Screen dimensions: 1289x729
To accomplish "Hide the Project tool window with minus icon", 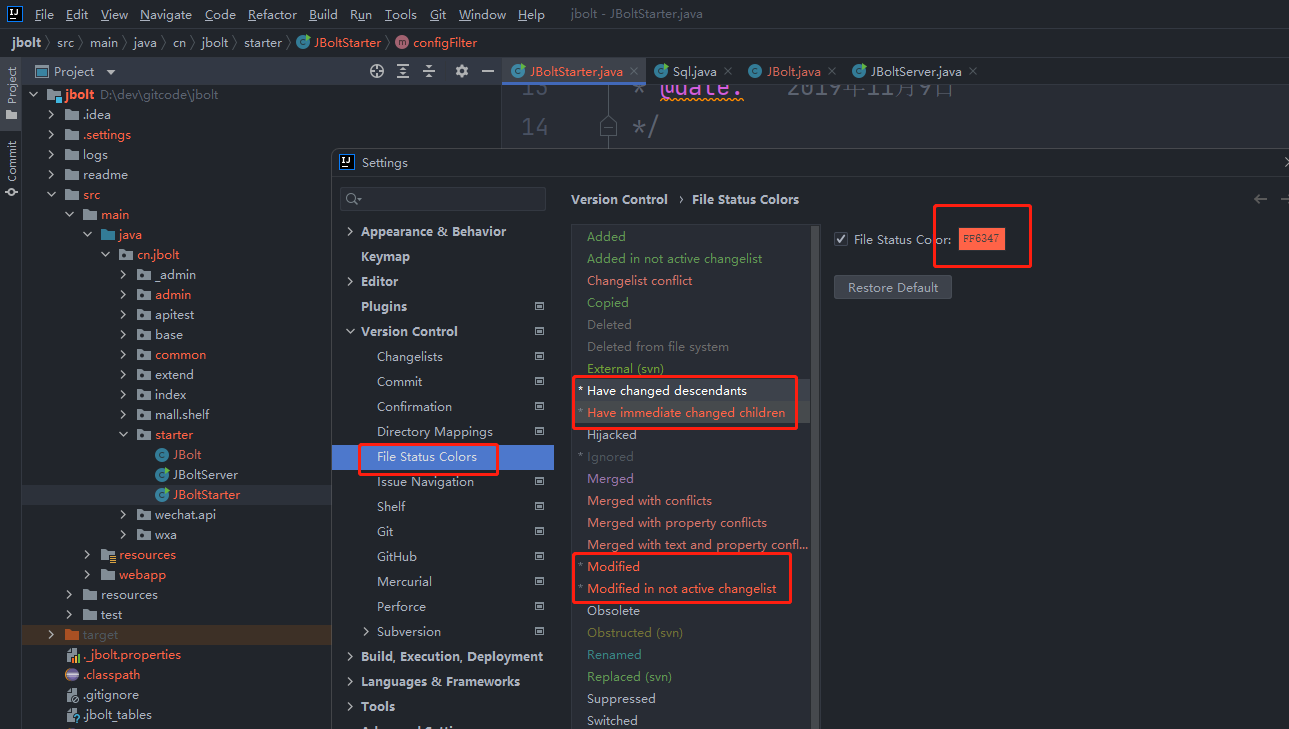I will [488, 71].
